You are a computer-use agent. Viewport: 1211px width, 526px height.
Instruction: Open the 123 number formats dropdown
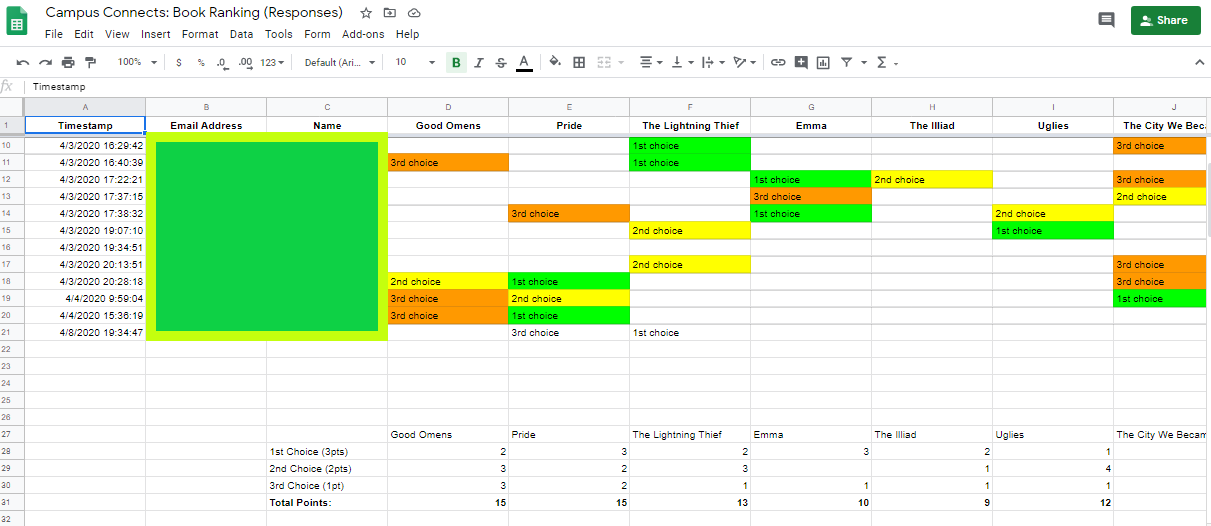272,62
